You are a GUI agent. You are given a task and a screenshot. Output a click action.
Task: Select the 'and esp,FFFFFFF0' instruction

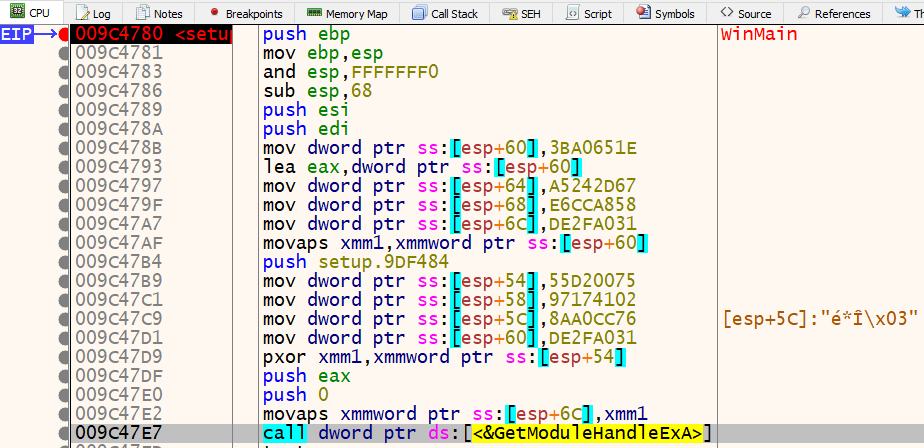coord(351,73)
